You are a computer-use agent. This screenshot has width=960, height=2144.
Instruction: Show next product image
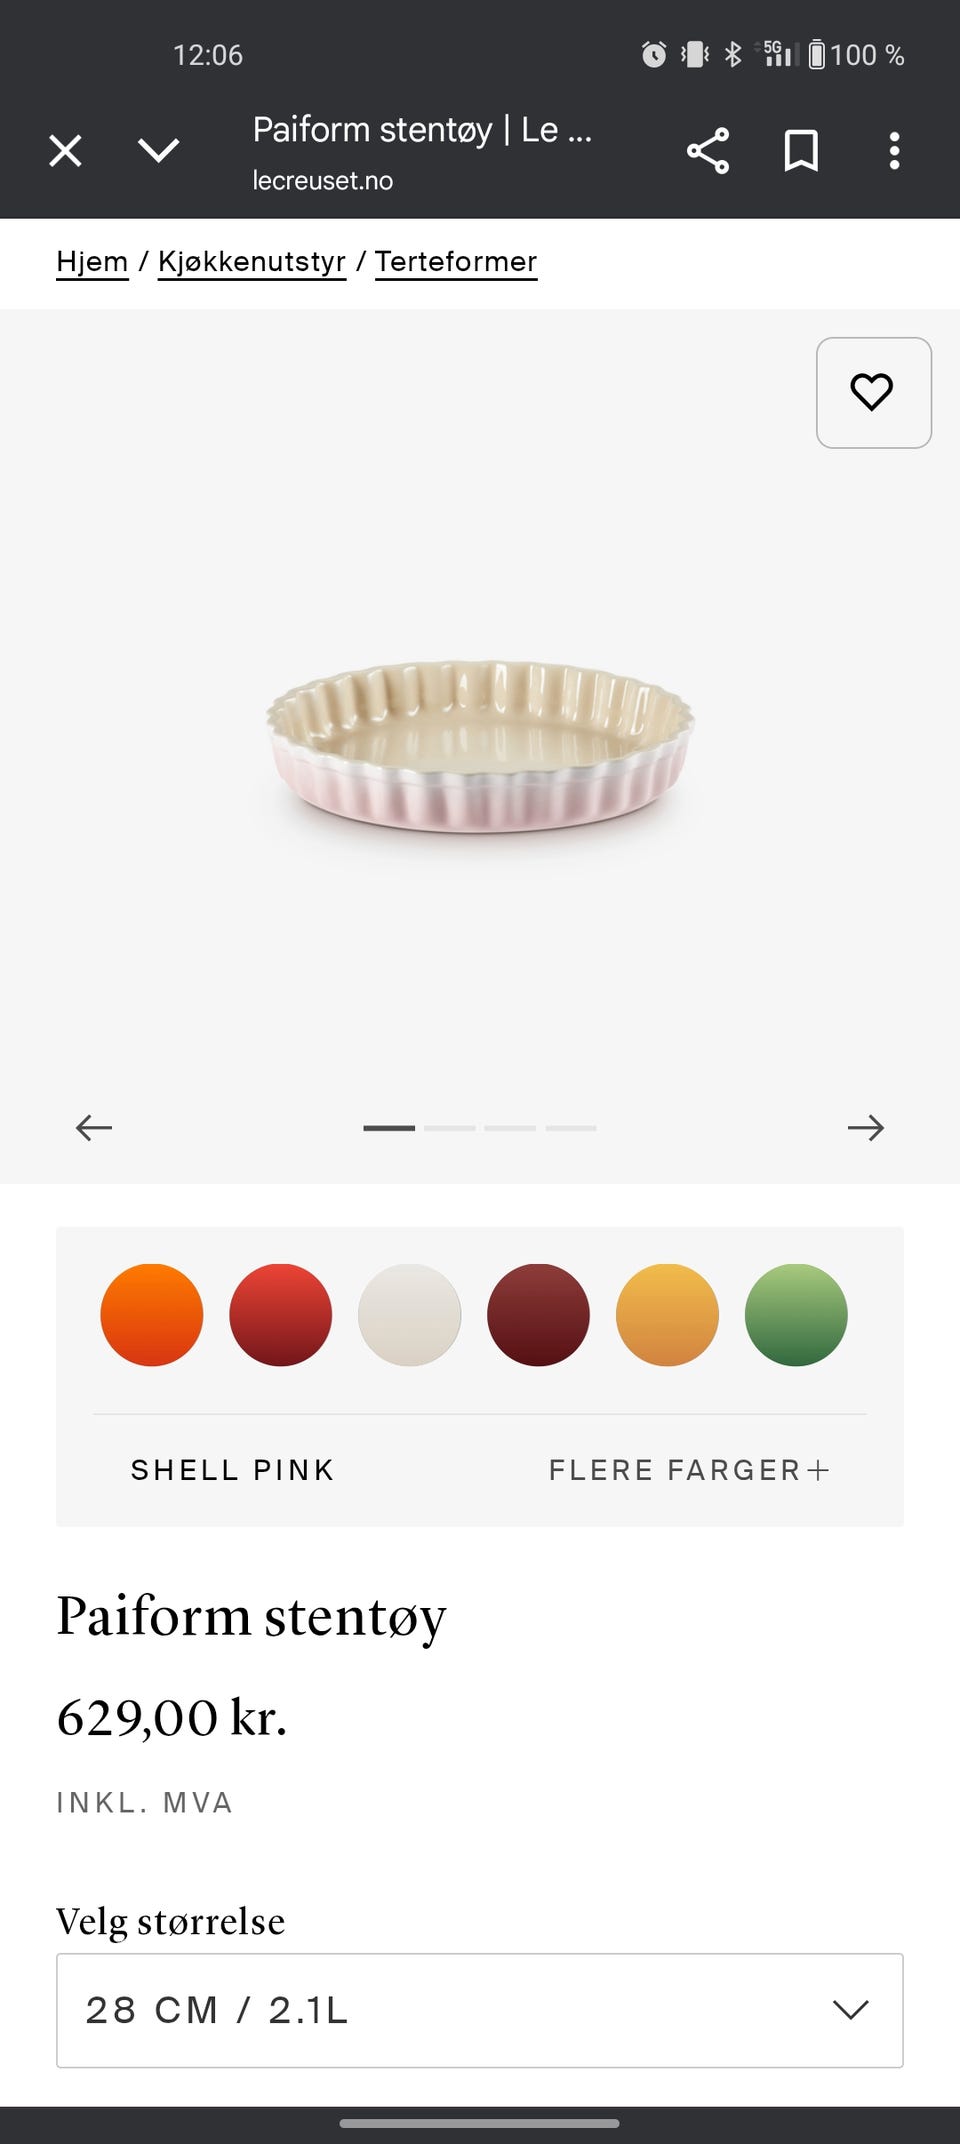[x=866, y=1127]
